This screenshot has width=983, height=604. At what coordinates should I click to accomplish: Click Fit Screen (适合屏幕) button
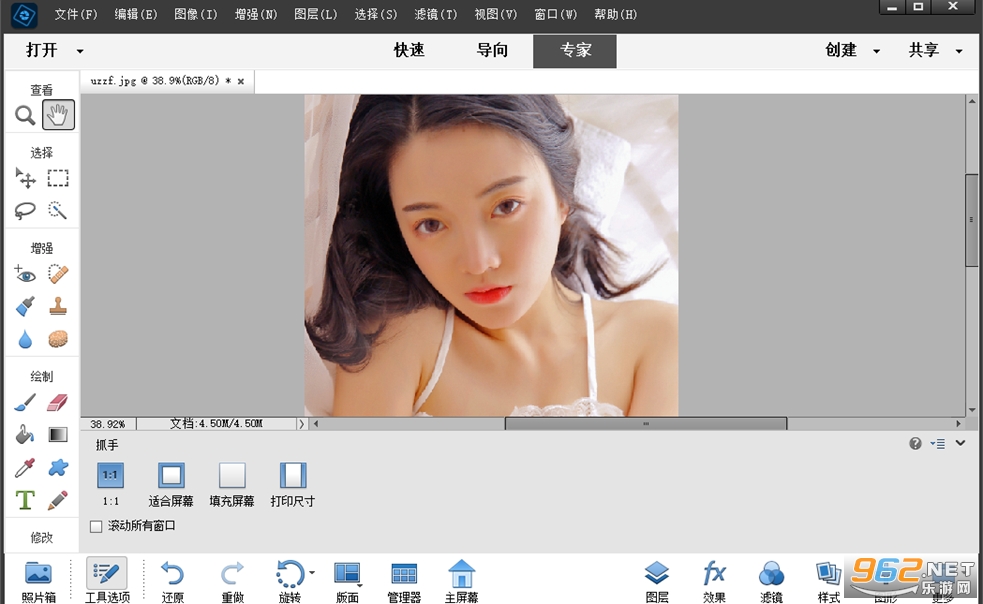171,475
